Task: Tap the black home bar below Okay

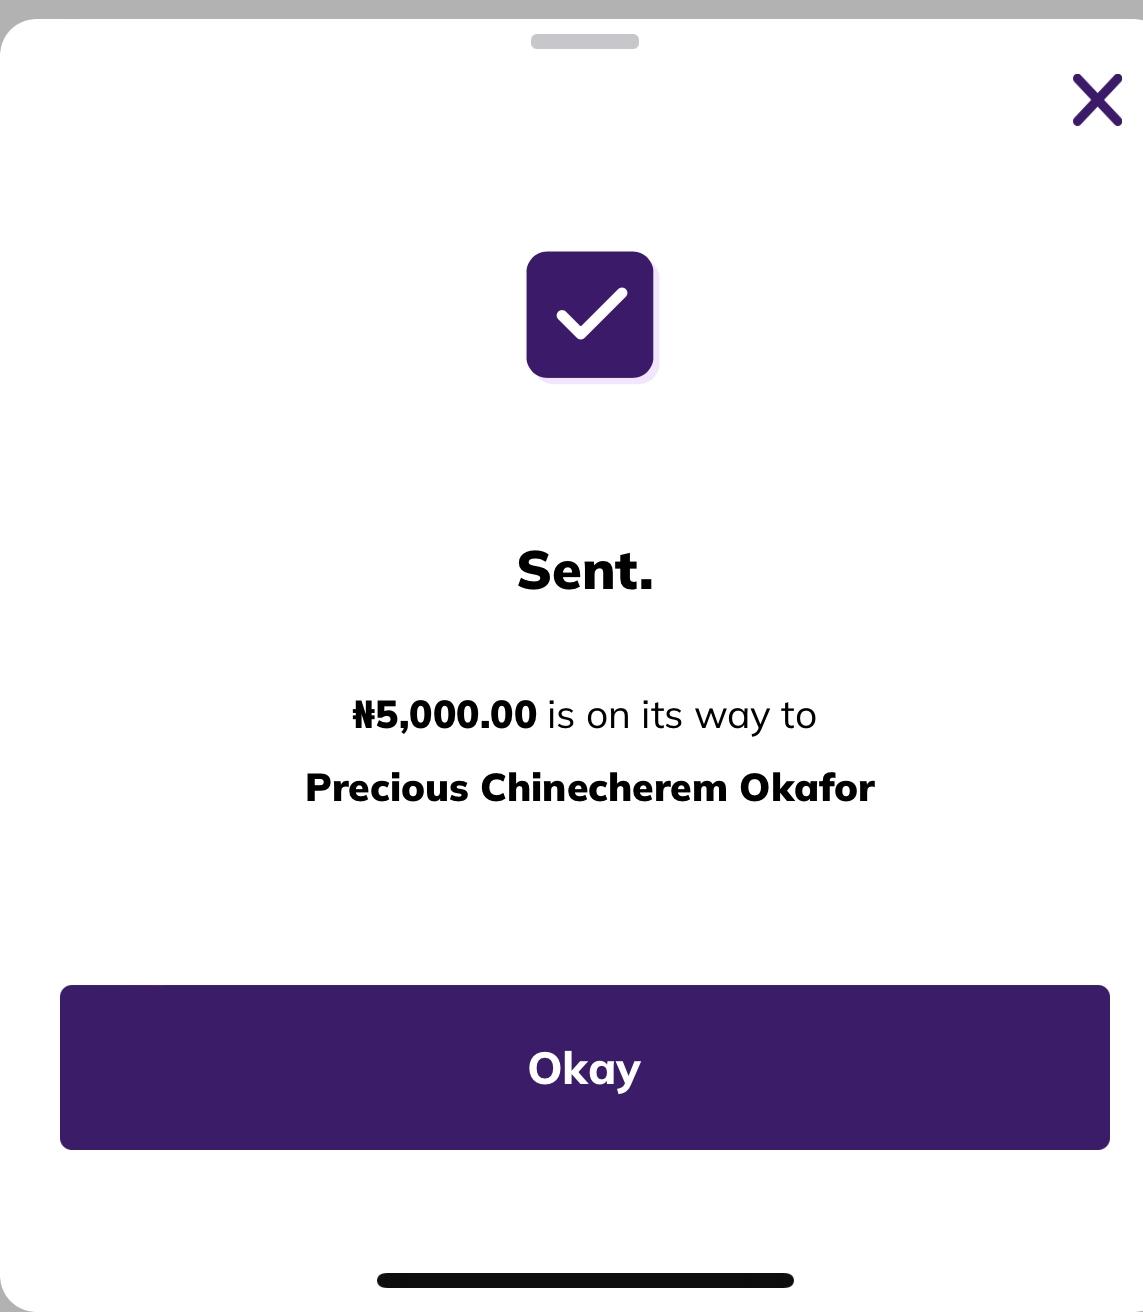Action: coord(585,1280)
